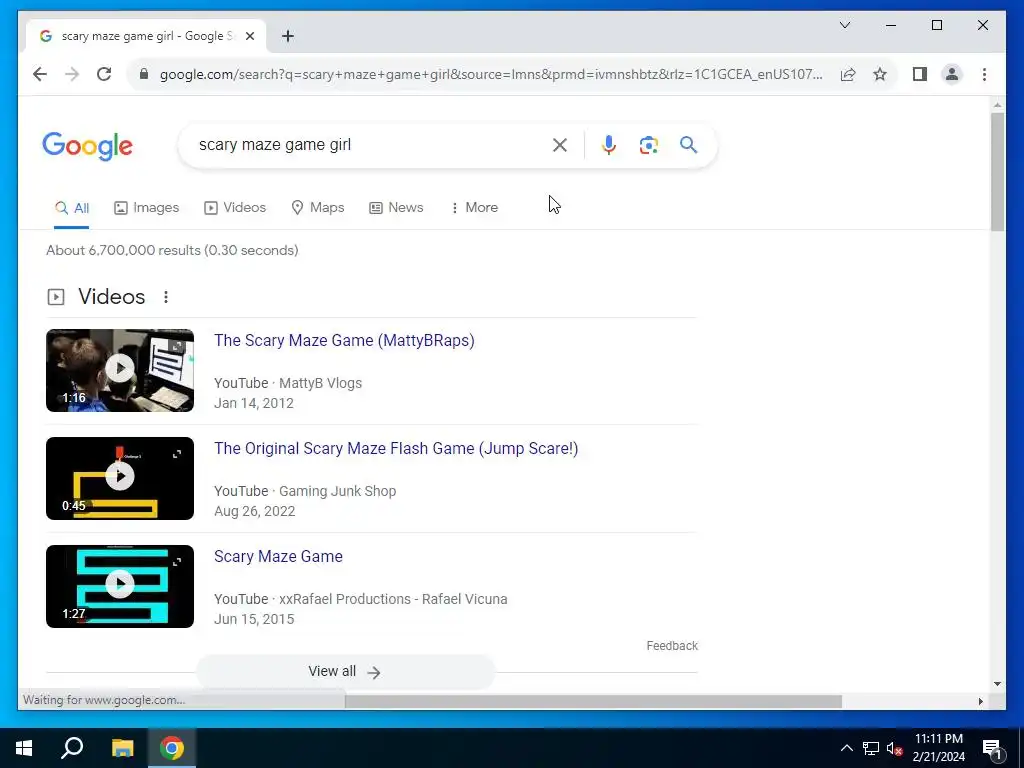
Task: Open Videos section three-dot options
Action: (x=166, y=297)
